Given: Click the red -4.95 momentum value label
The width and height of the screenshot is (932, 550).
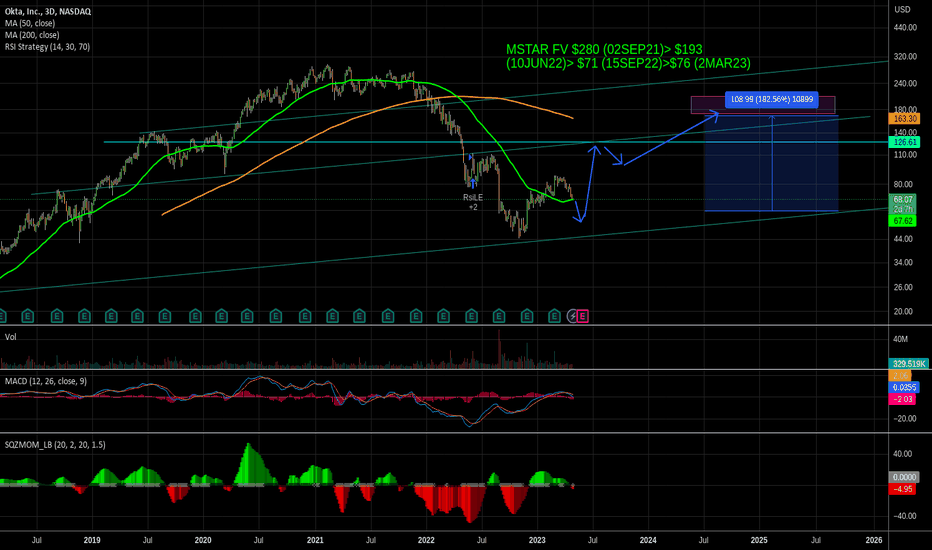Looking at the screenshot, I should 902,489.
